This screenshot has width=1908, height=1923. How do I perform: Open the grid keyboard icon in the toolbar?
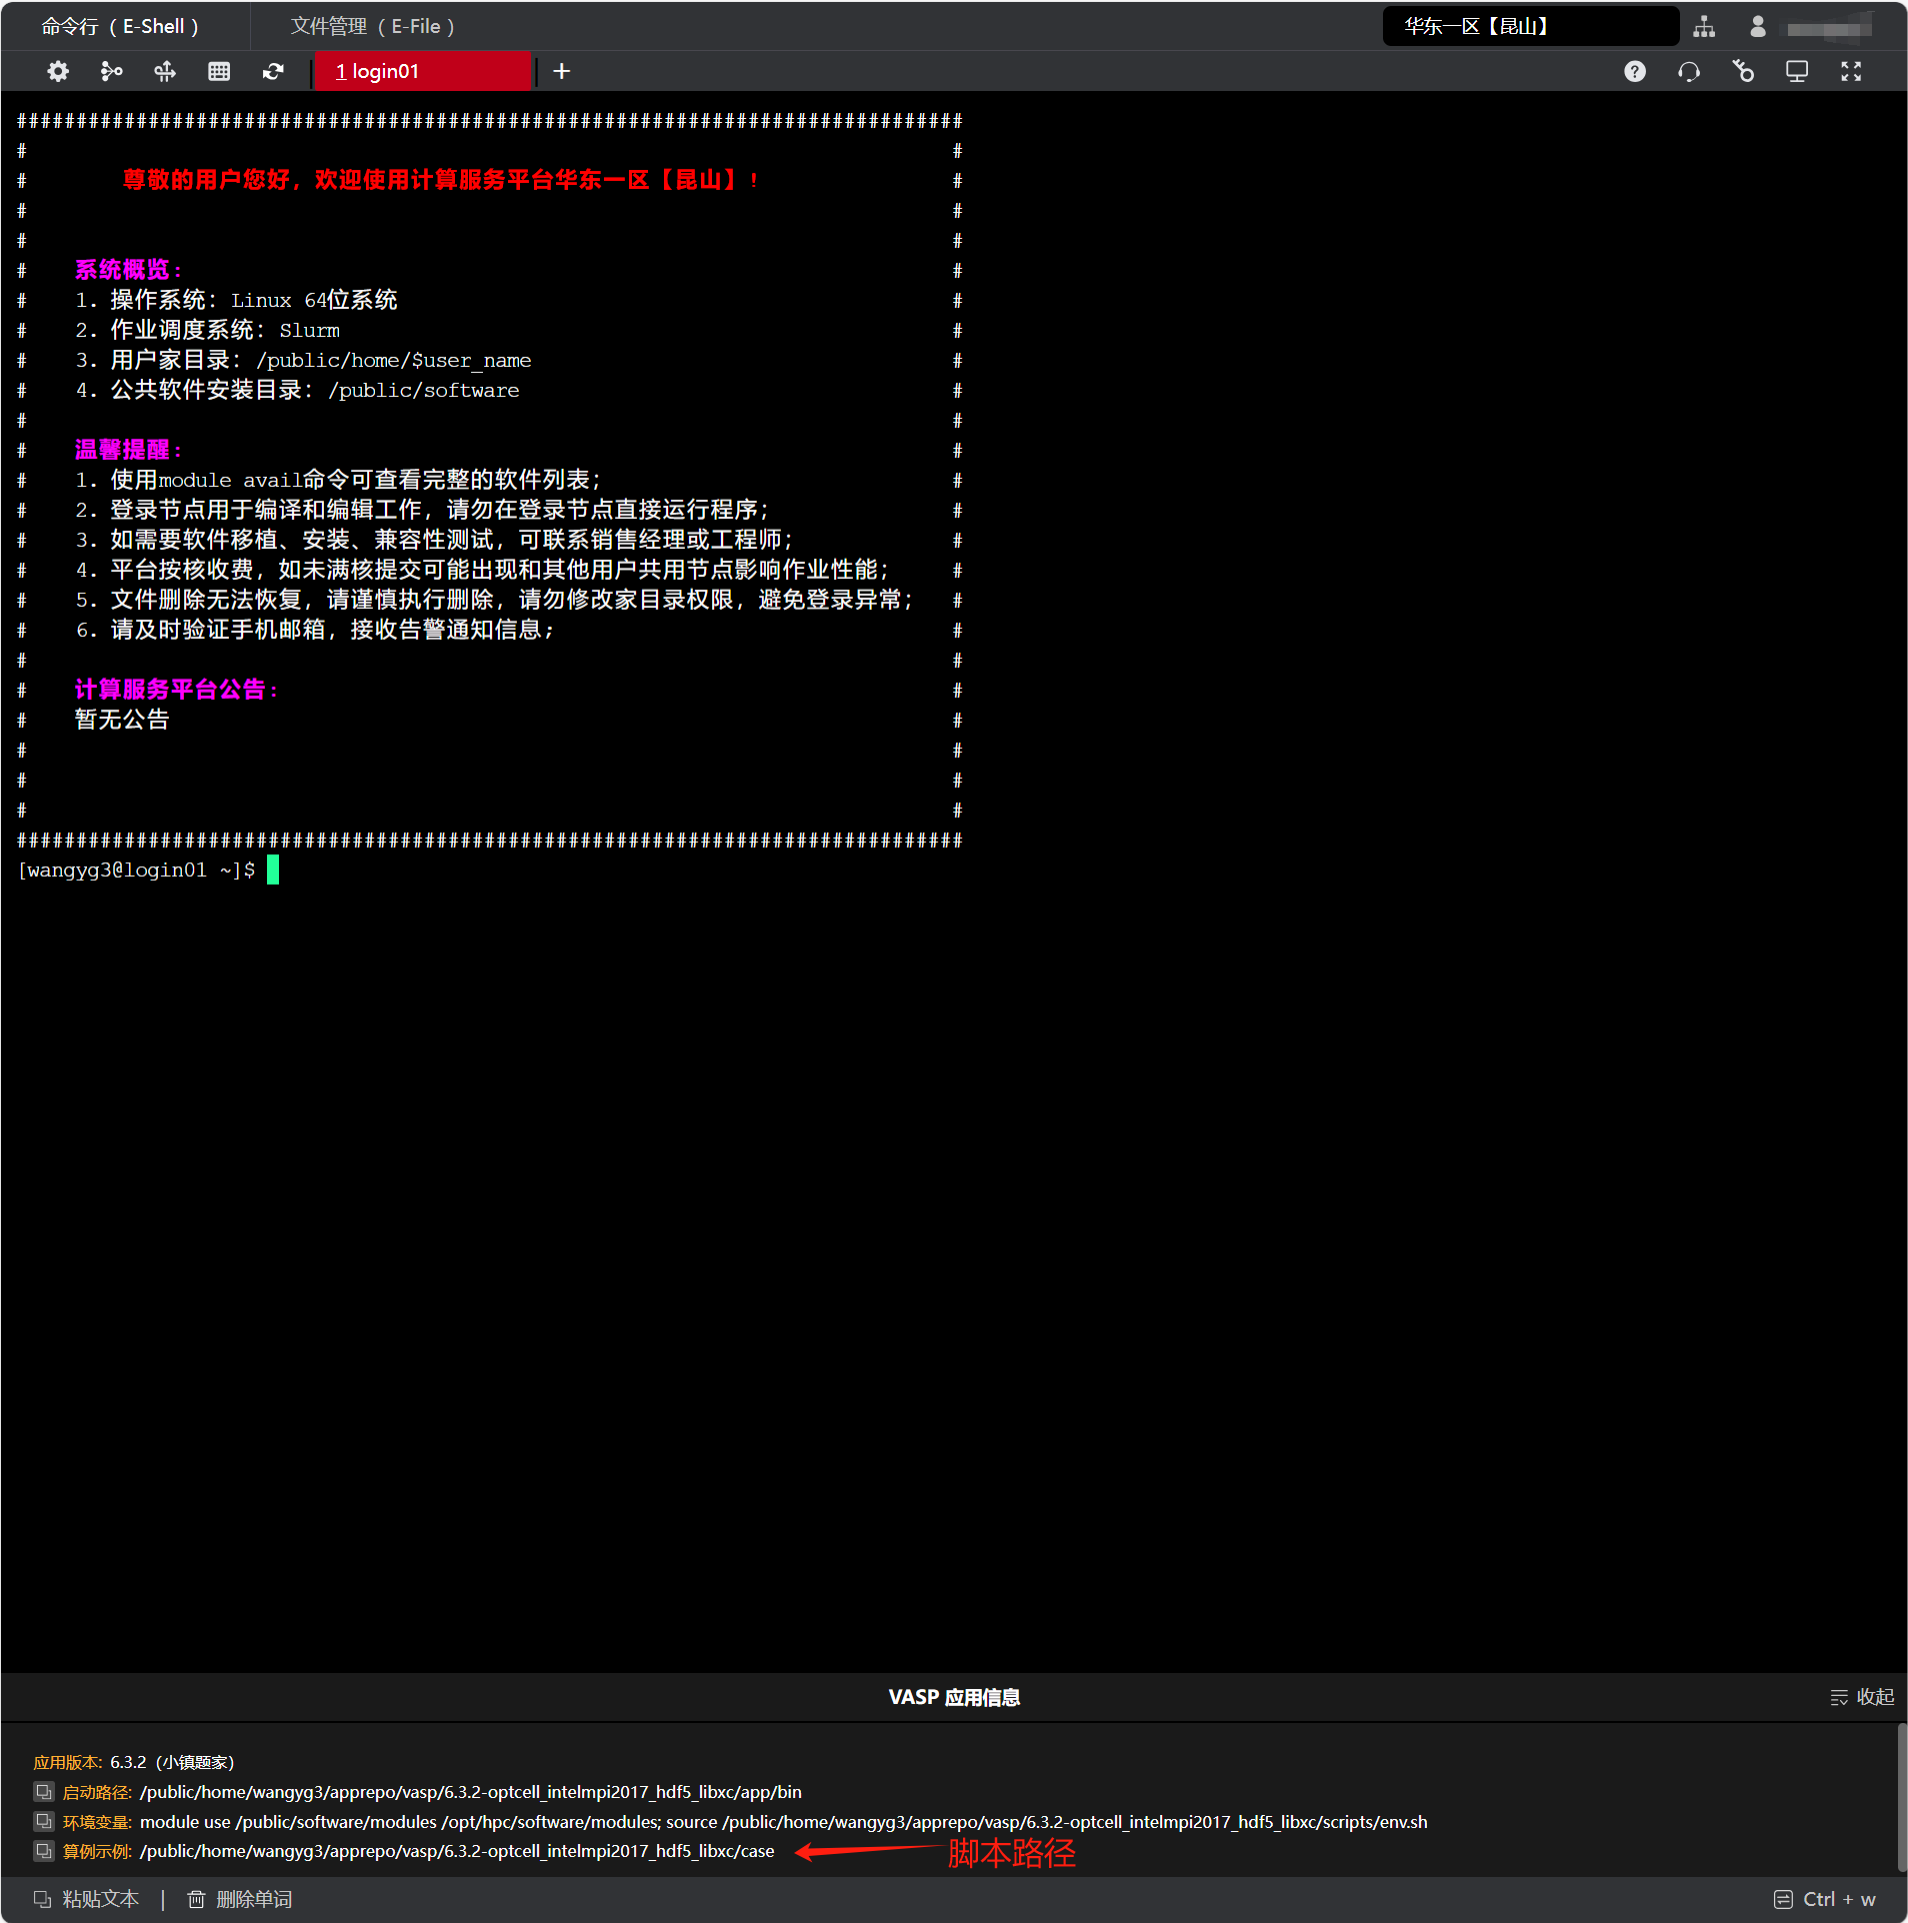(219, 71)
